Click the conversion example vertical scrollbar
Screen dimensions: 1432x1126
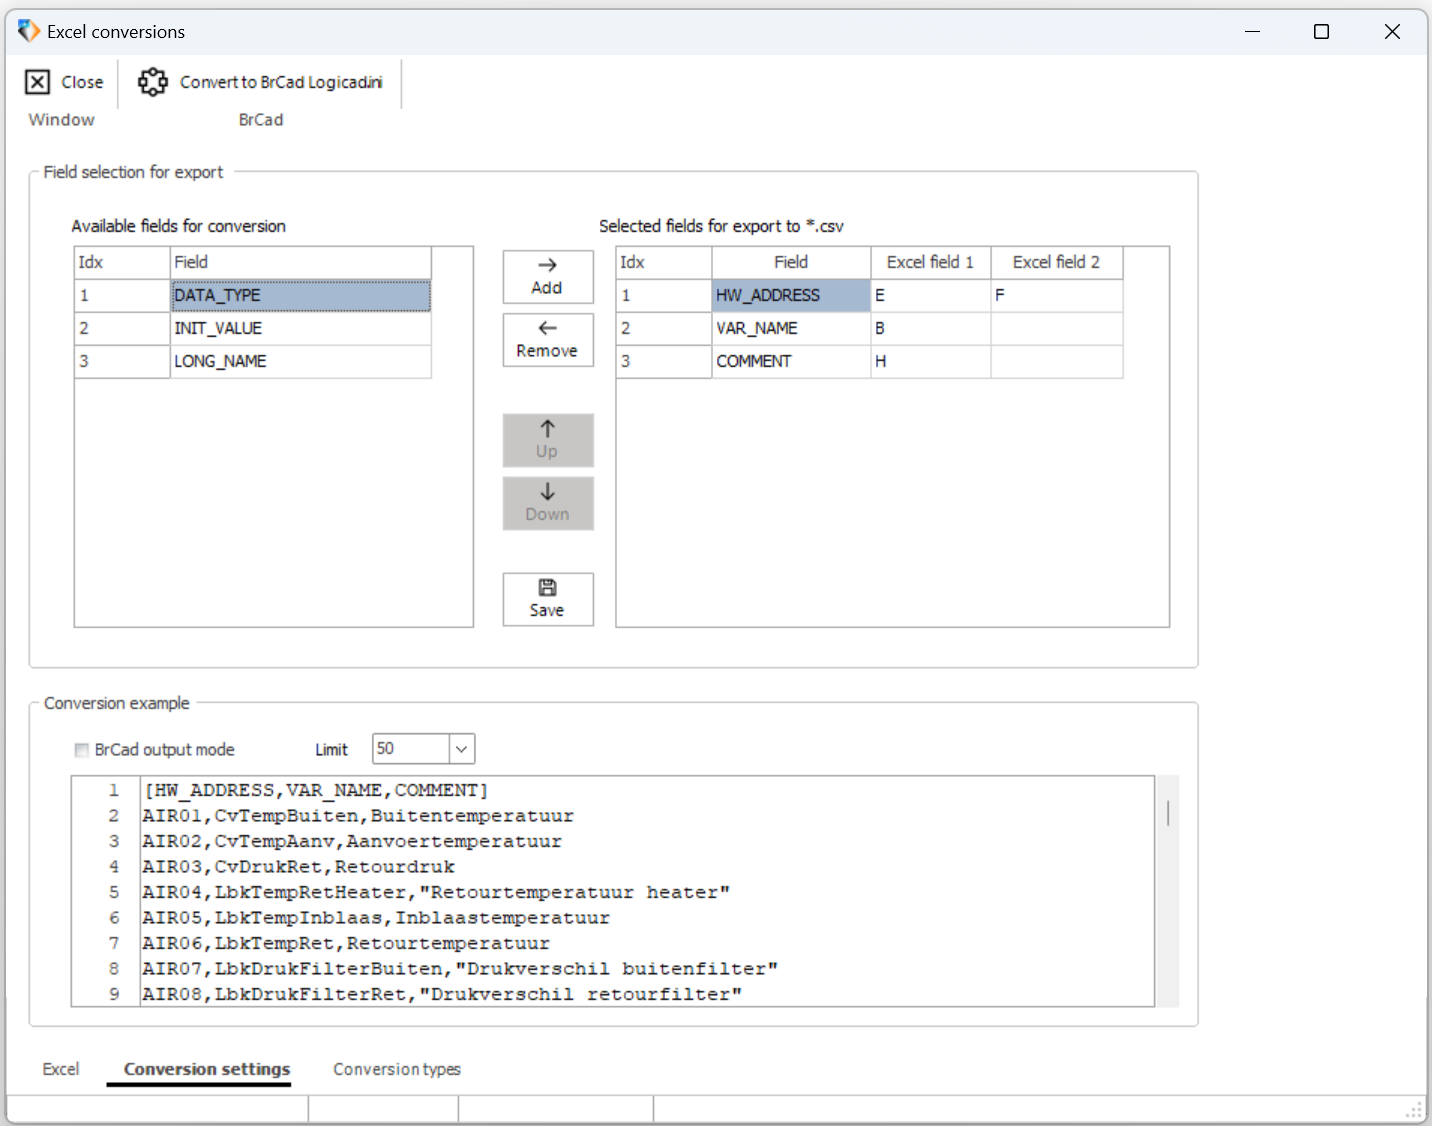pos(1168,890)
